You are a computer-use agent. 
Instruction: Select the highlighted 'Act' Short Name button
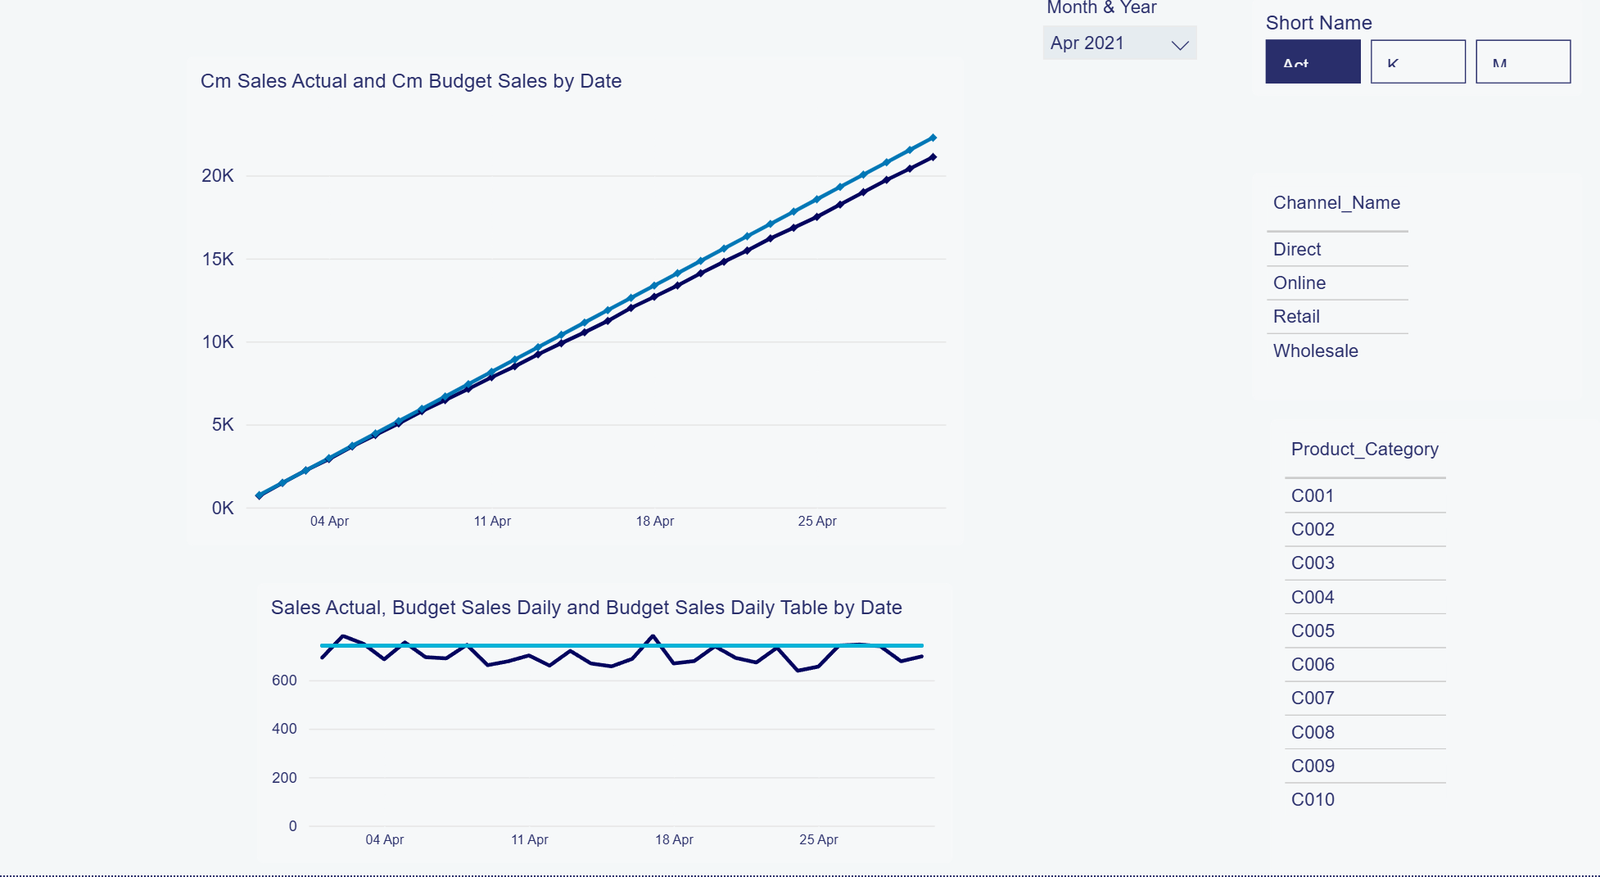[x=1313, y=62]
